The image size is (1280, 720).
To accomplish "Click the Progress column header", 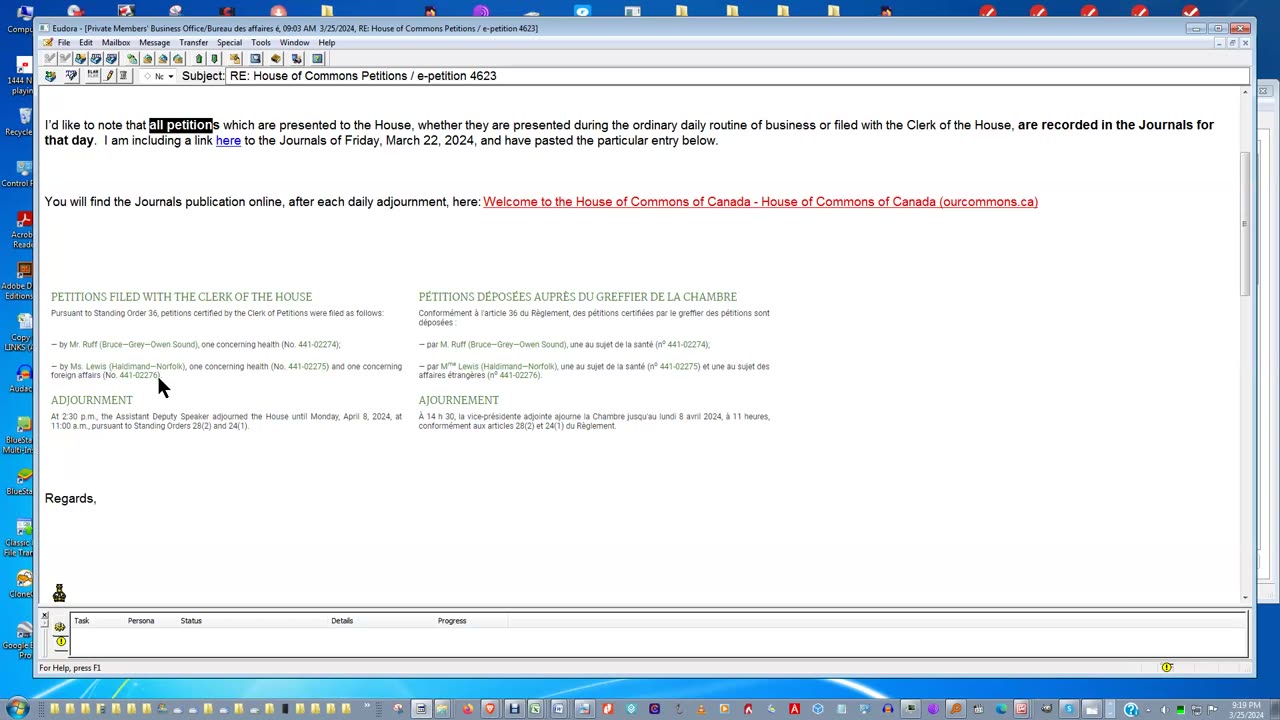I will [452, 621].
